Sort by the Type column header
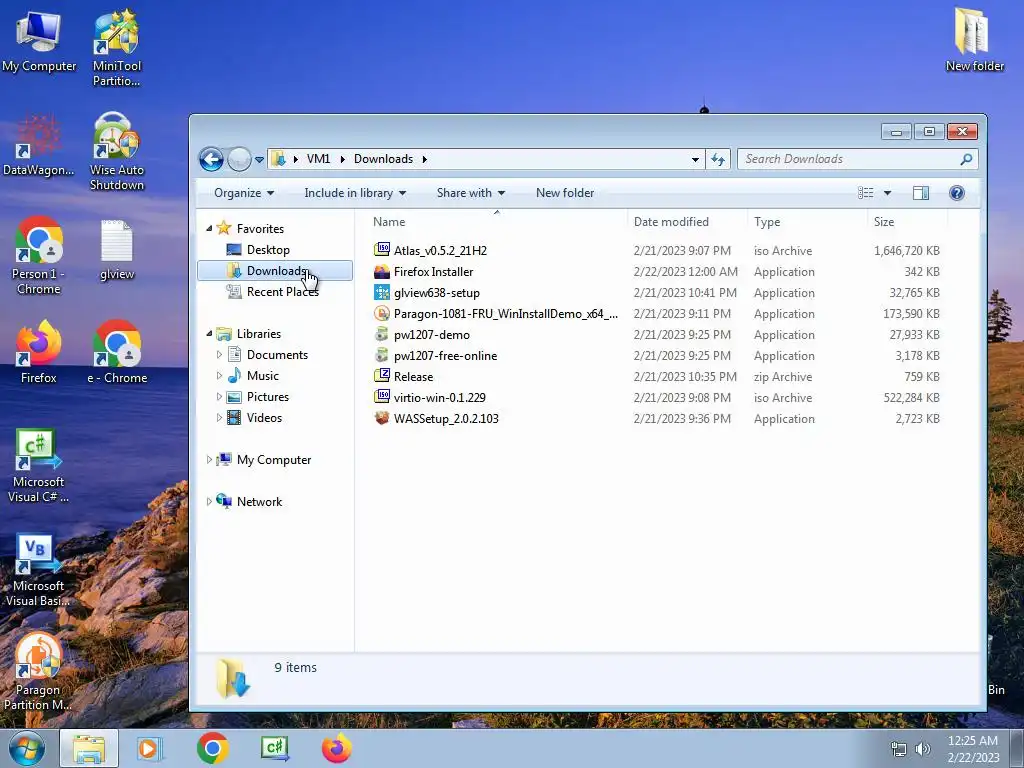1024x768 pixels. coord(767,222)
